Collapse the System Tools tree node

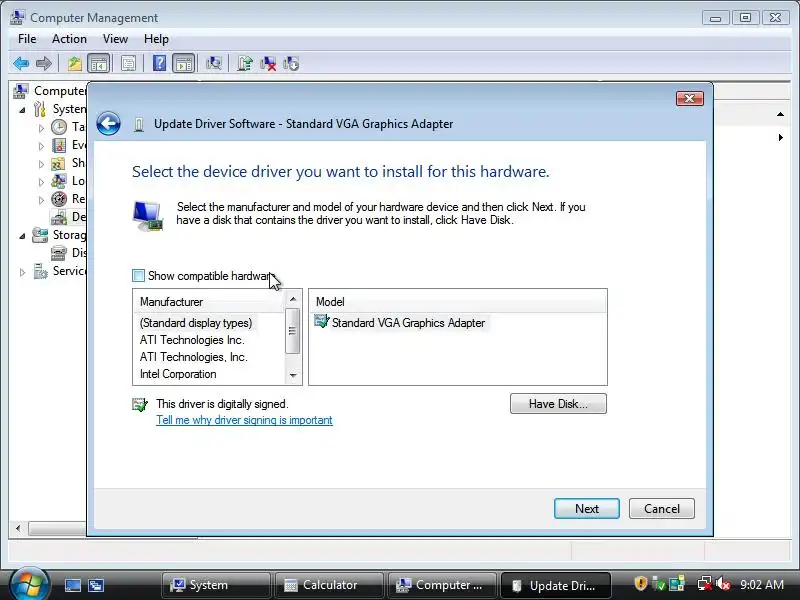coord(22,110)
